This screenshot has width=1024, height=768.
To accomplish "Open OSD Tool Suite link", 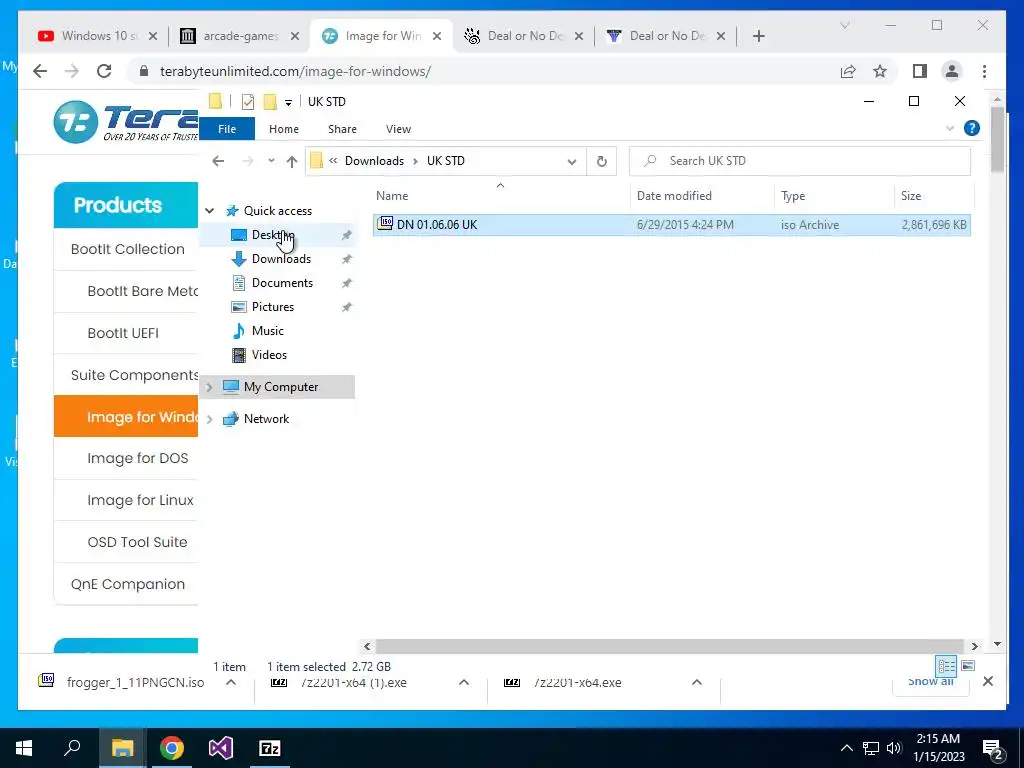I will (x=137, y=542).
